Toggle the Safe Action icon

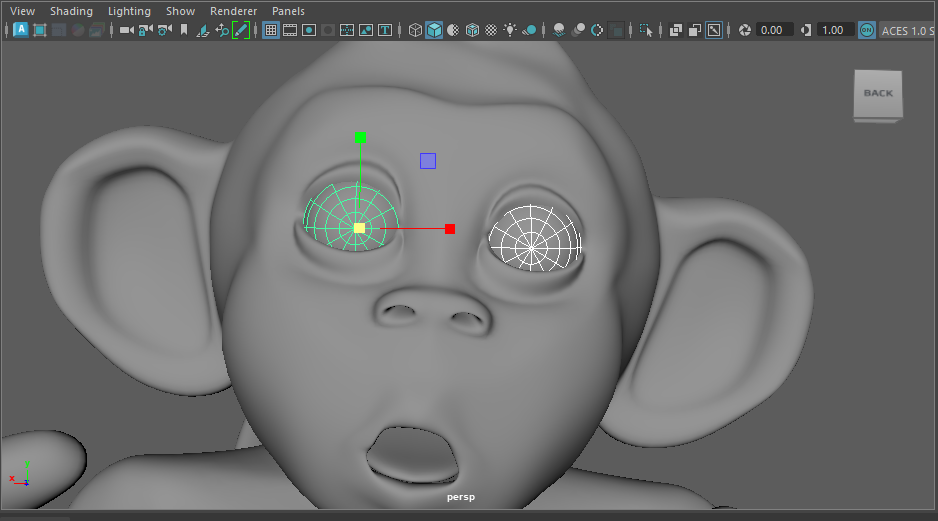tap(366, 30)
